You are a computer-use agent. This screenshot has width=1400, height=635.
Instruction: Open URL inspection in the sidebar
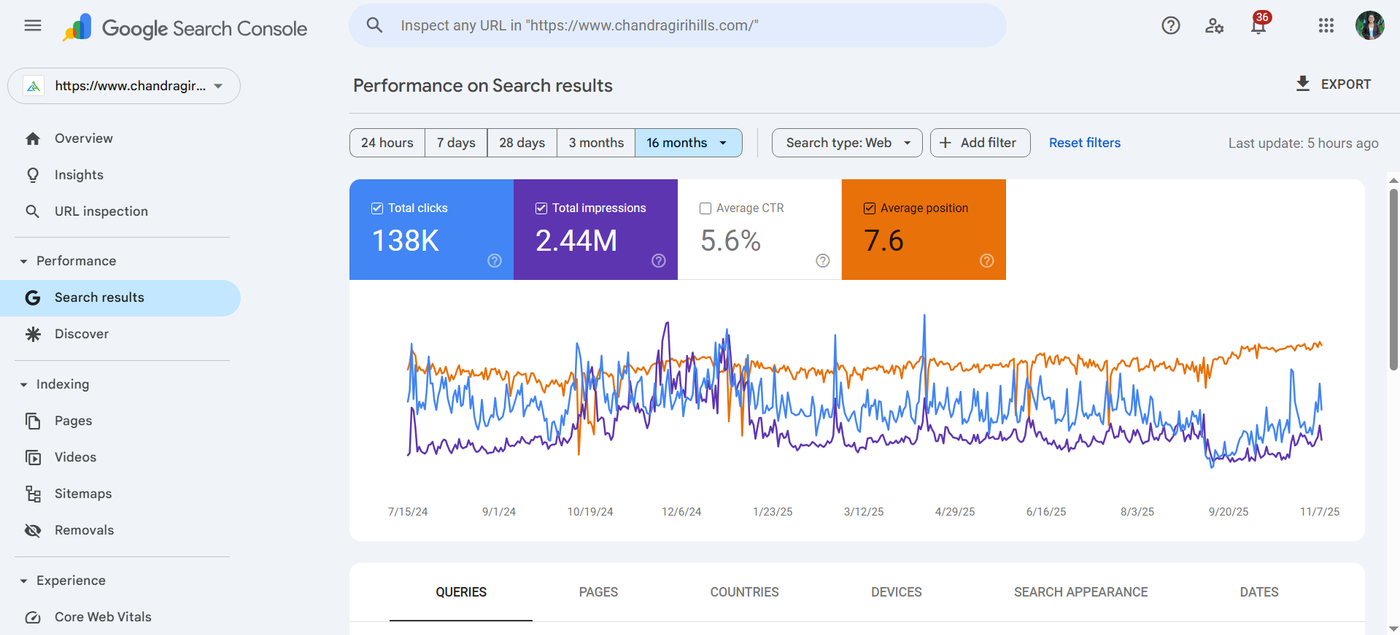pos(120,211)
